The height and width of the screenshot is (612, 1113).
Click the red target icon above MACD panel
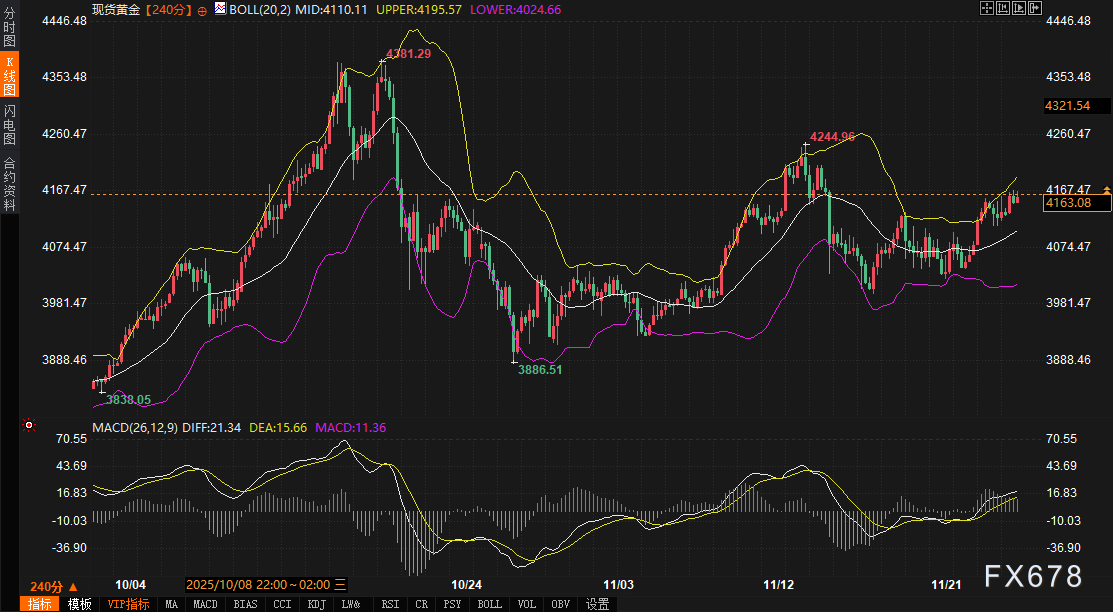[29, 425]
